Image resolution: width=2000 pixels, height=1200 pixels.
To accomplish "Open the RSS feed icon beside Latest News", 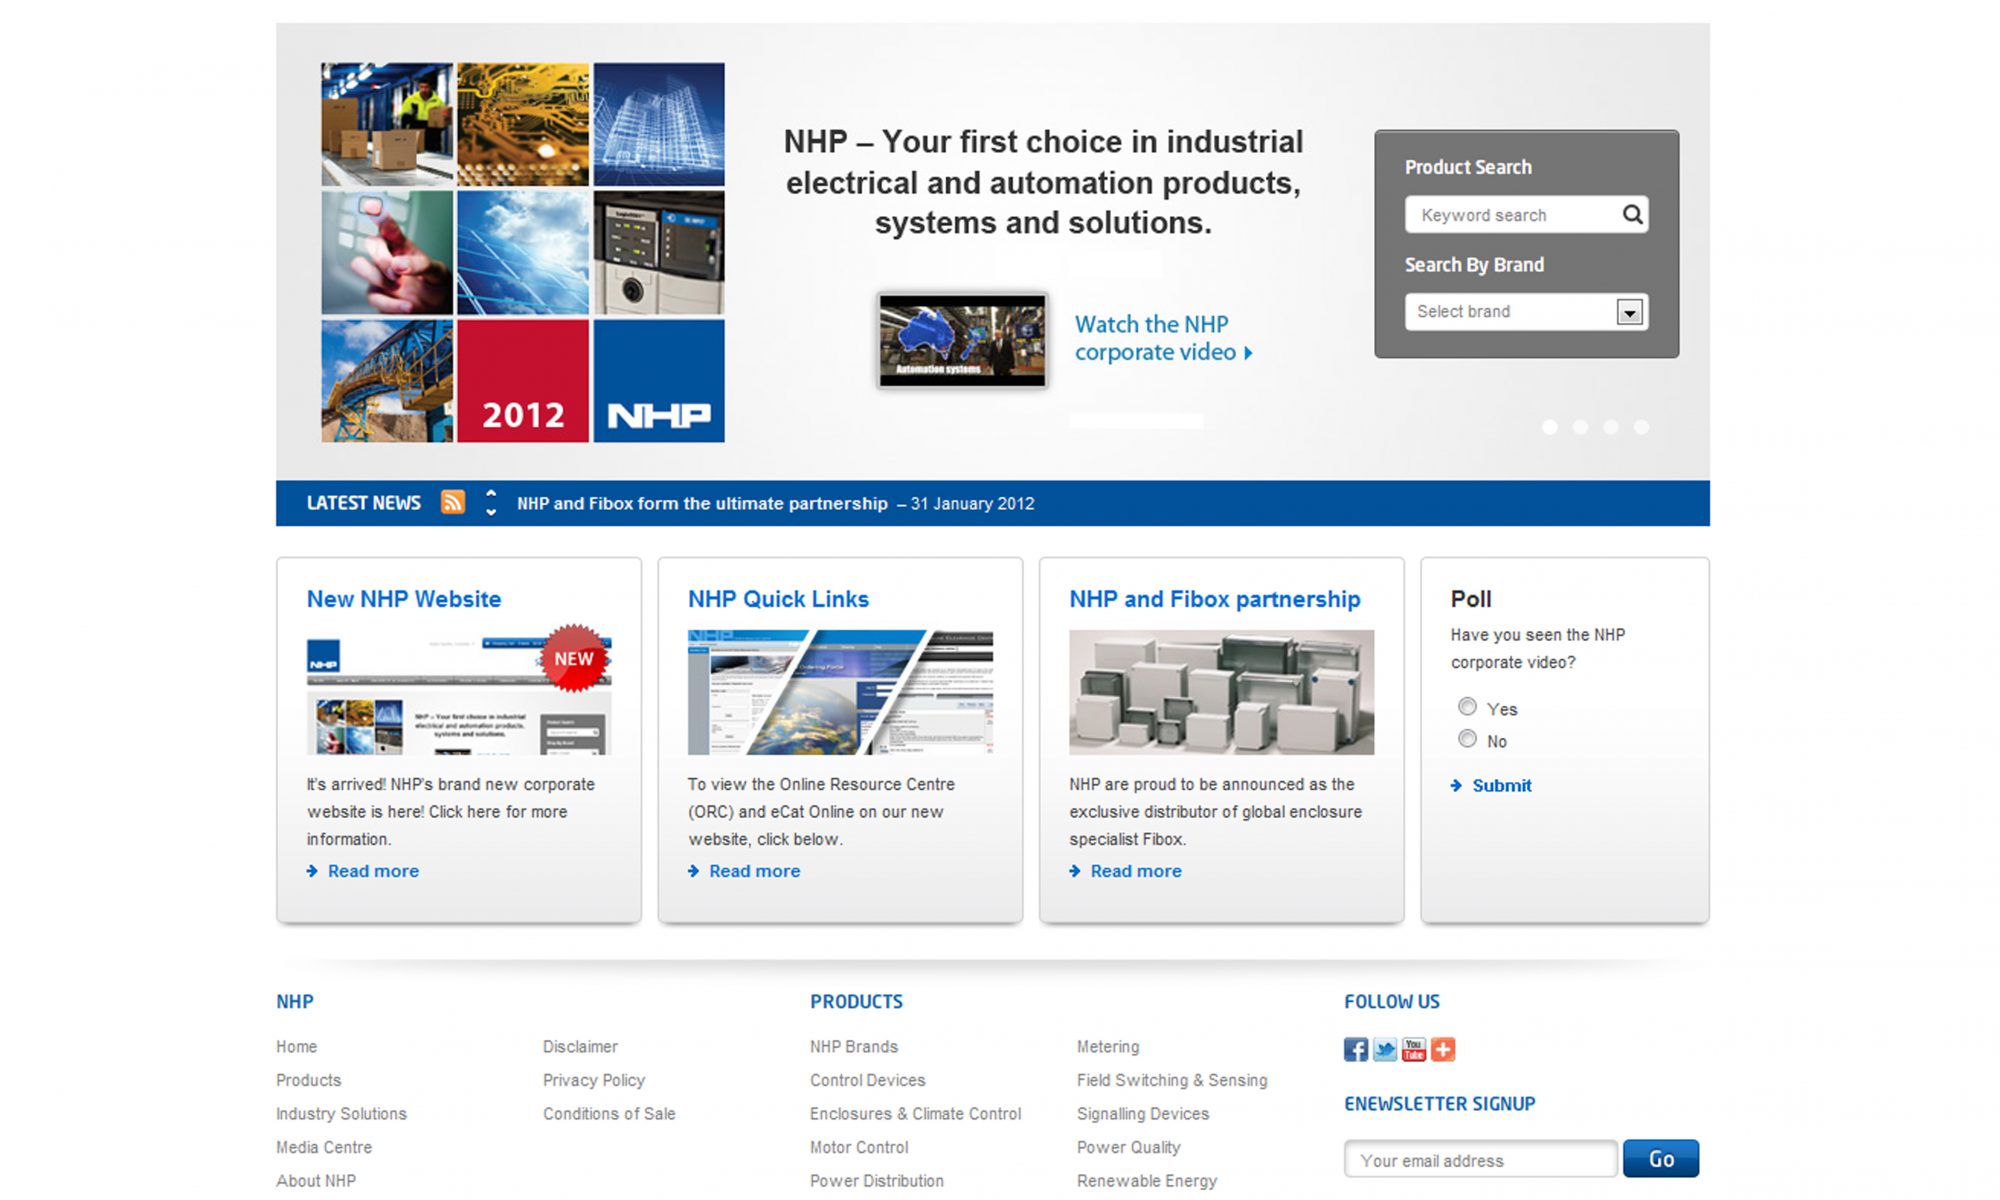I will click(x=453, y=502).
